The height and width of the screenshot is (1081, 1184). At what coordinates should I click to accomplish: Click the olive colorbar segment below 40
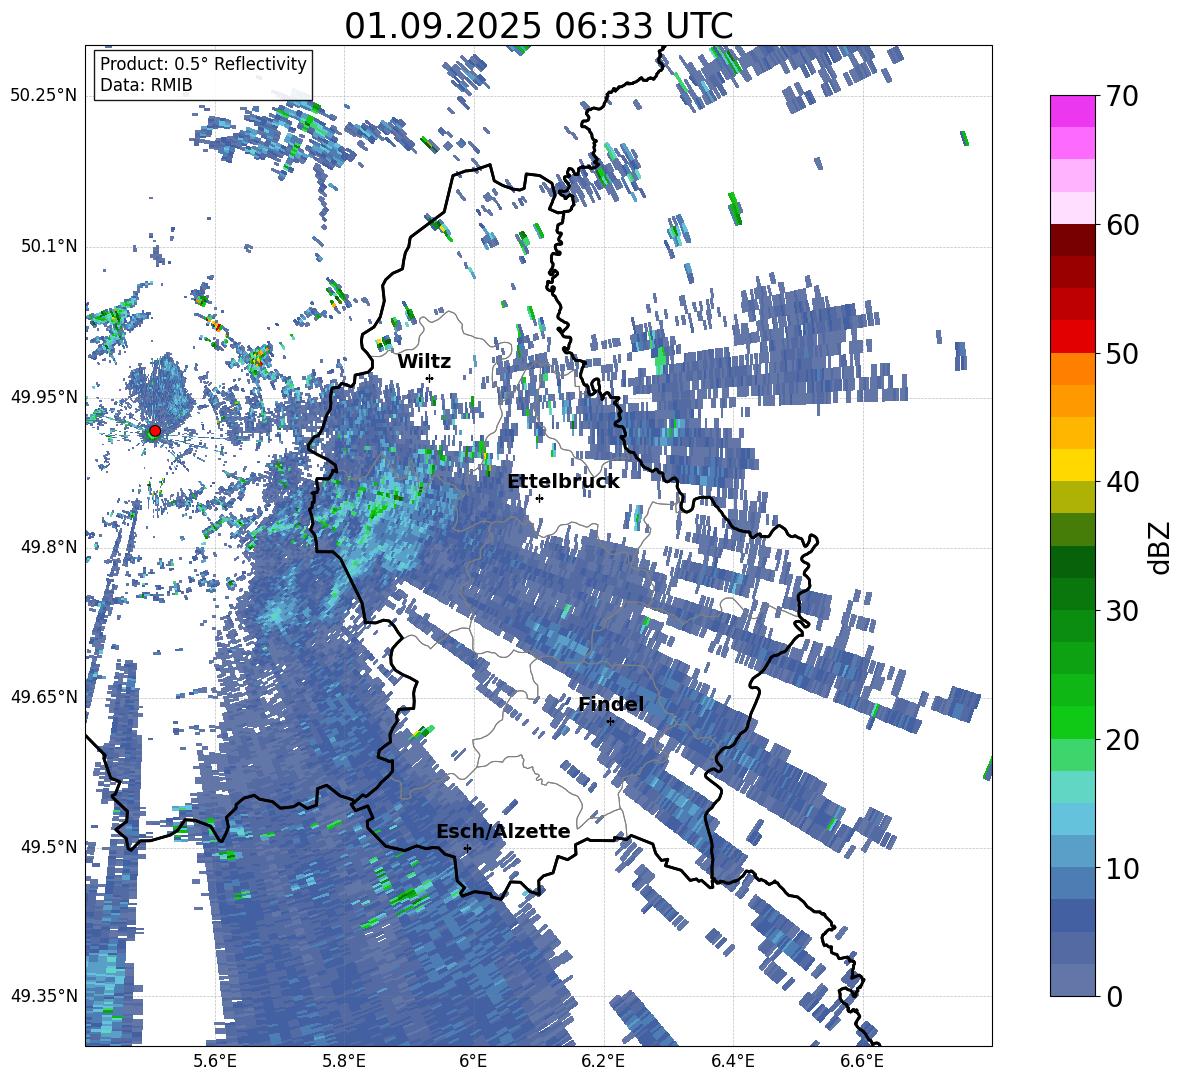point(1072,497)
